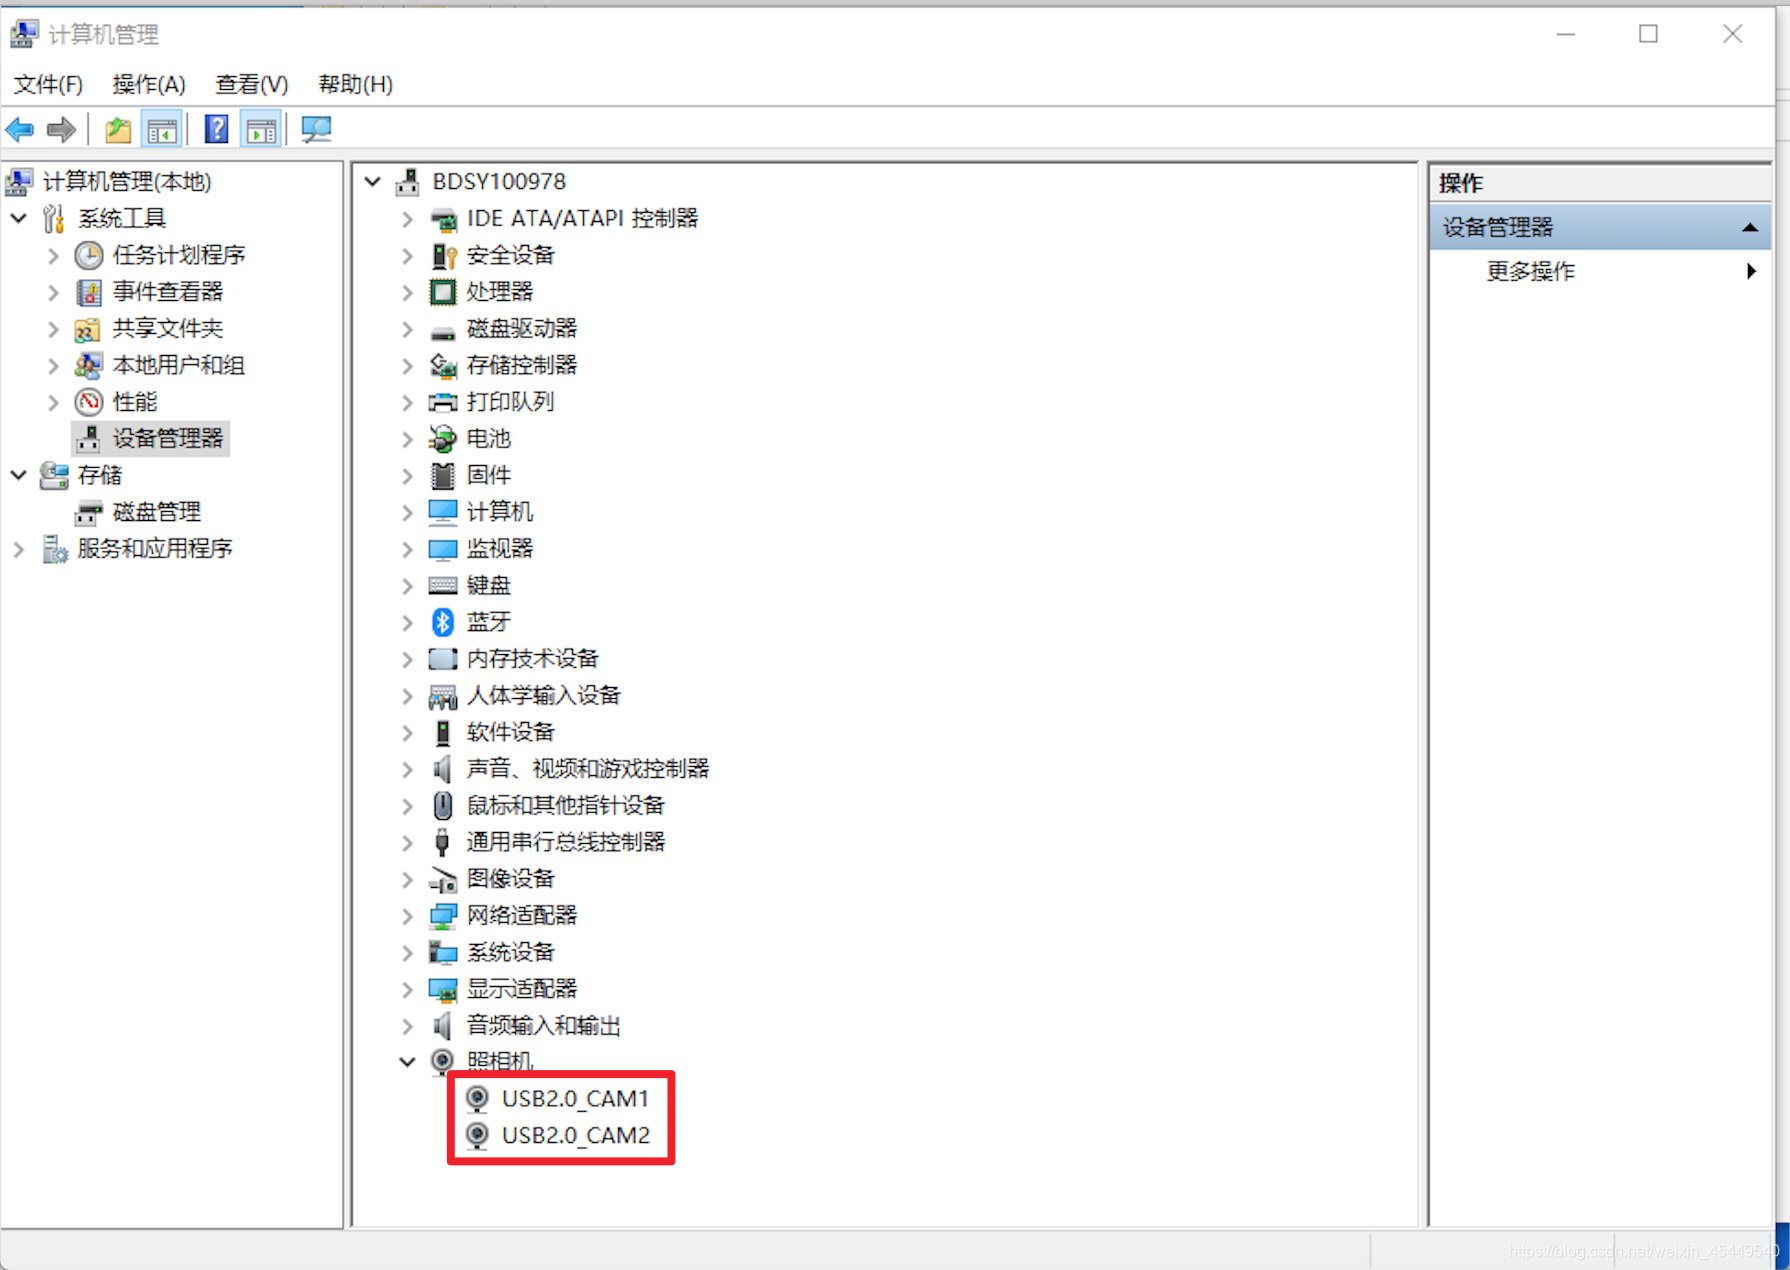Collapse the 系统工具 tree node
The height and width of the screenshot is (1270, 1790).
[19, 218]
